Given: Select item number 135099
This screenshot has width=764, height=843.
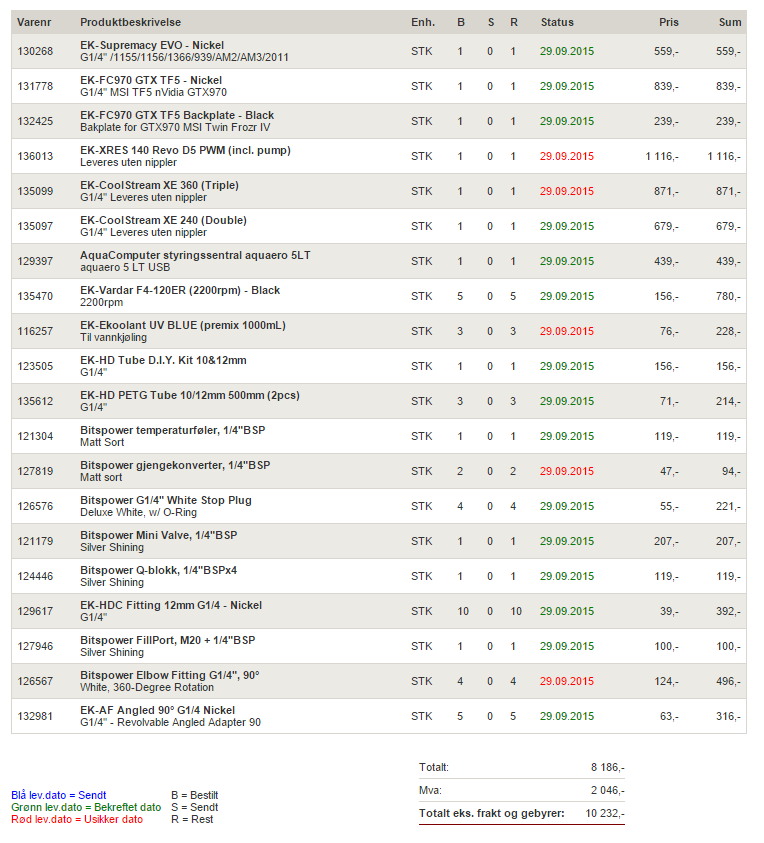Looking at the screenshot, I should pos(35,191).
